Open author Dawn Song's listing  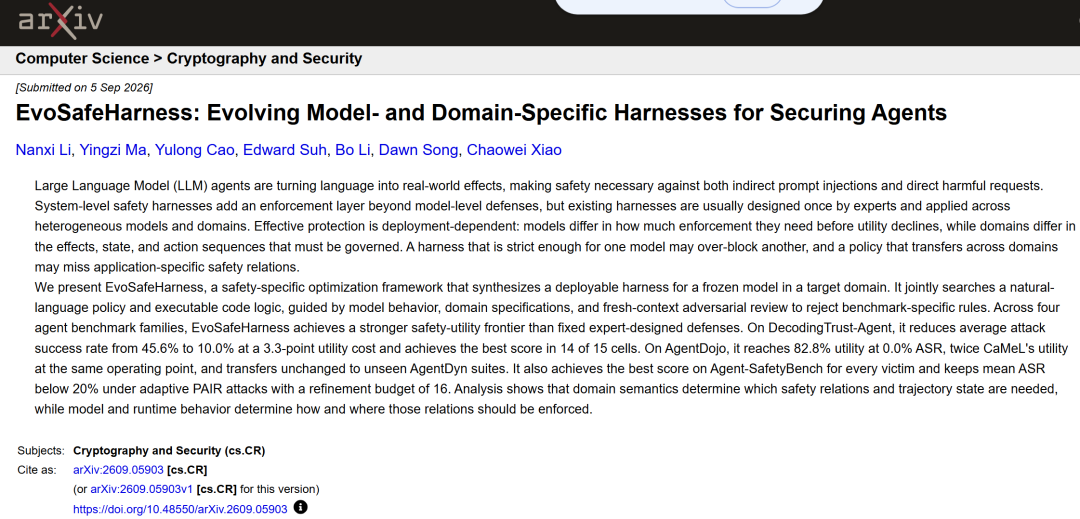419,150
